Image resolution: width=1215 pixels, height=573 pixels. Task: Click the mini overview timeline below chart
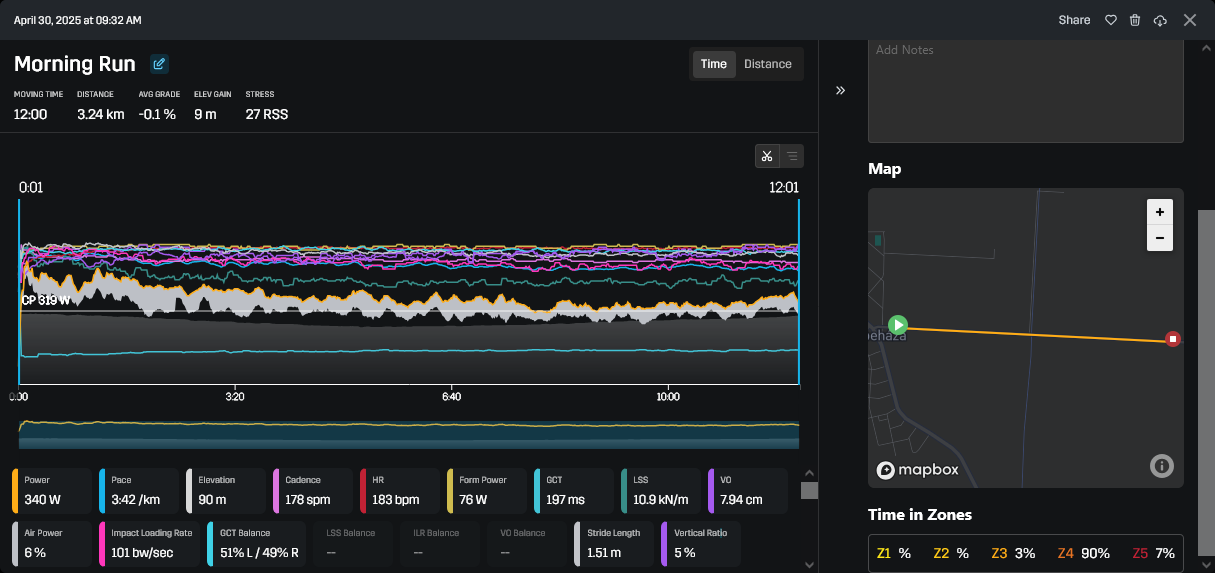409,434
